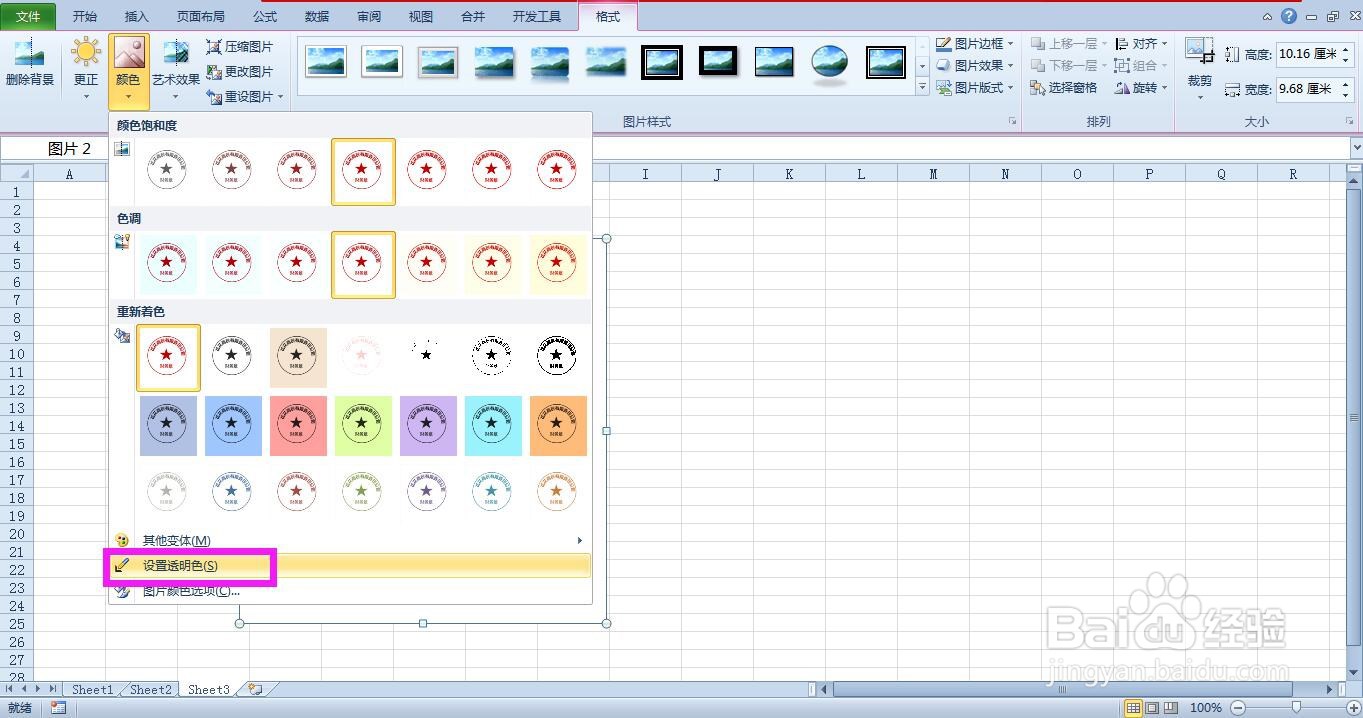Choose the last saturation preset thumbnail
This screenshot has width=1363, height=718.
(557, 171)
